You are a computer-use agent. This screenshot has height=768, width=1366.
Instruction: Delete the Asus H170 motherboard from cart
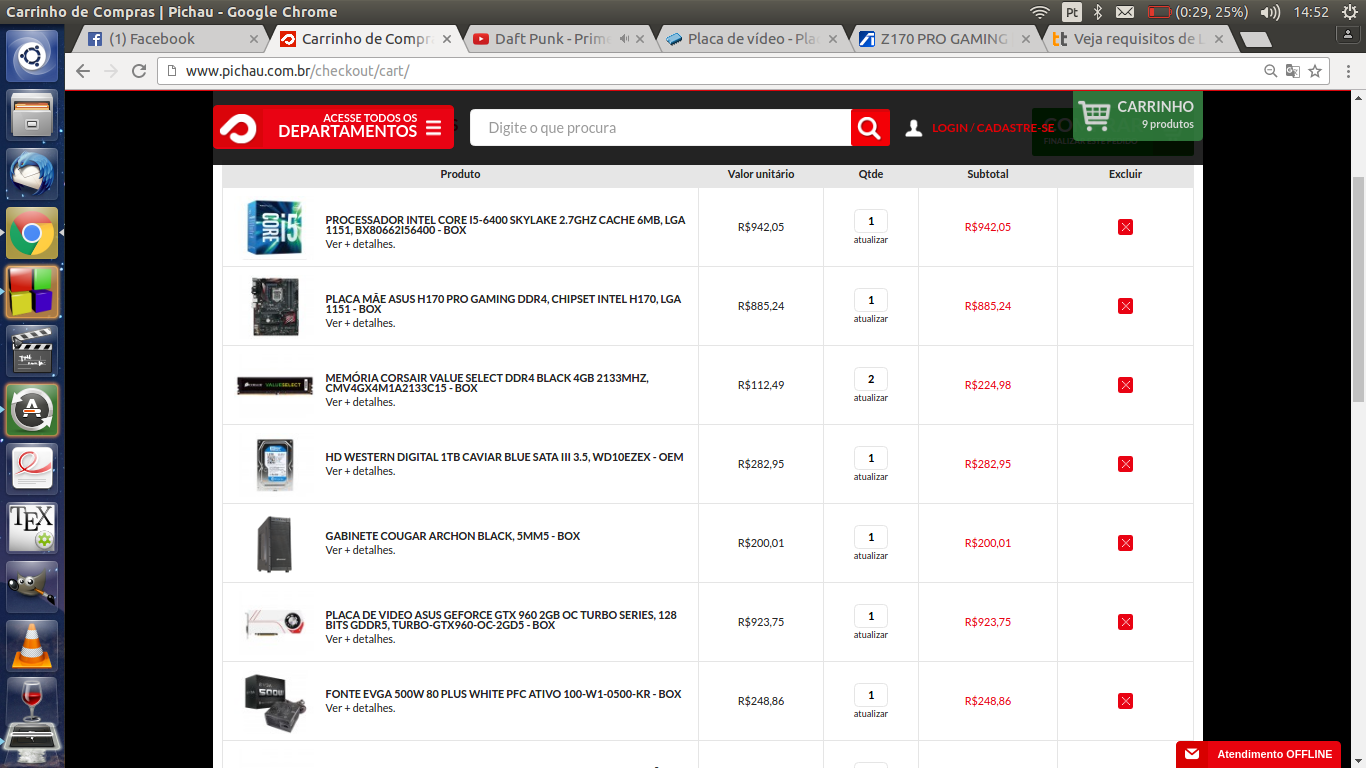point(1125,306)
